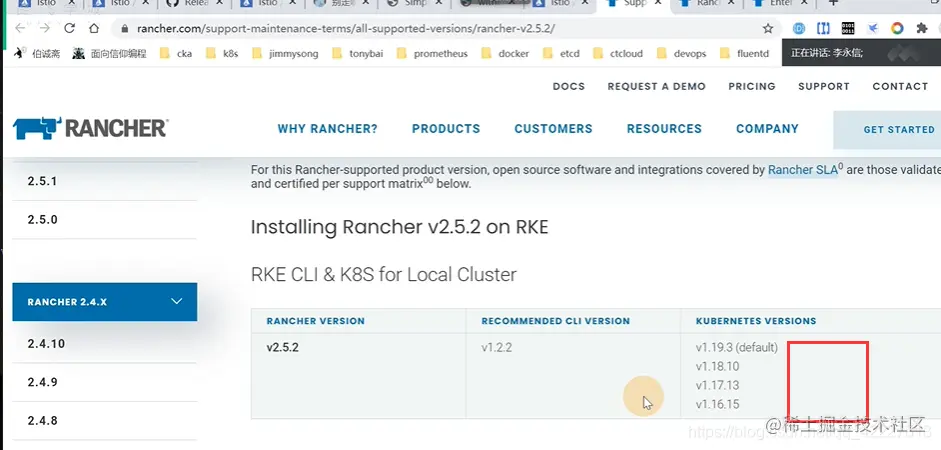This screenshot has width=941, height=450.
Task: Click the v1.19.3 (default) Kubernetes version
Action: click(736, 347)
